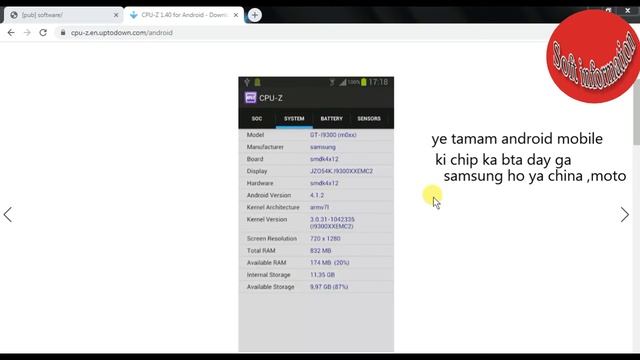The width and height of the screenshot is (640, 360).
Task: Click the 'Kernel Architecture' row label
Action: pyautogui.click(x=273, y=207)
